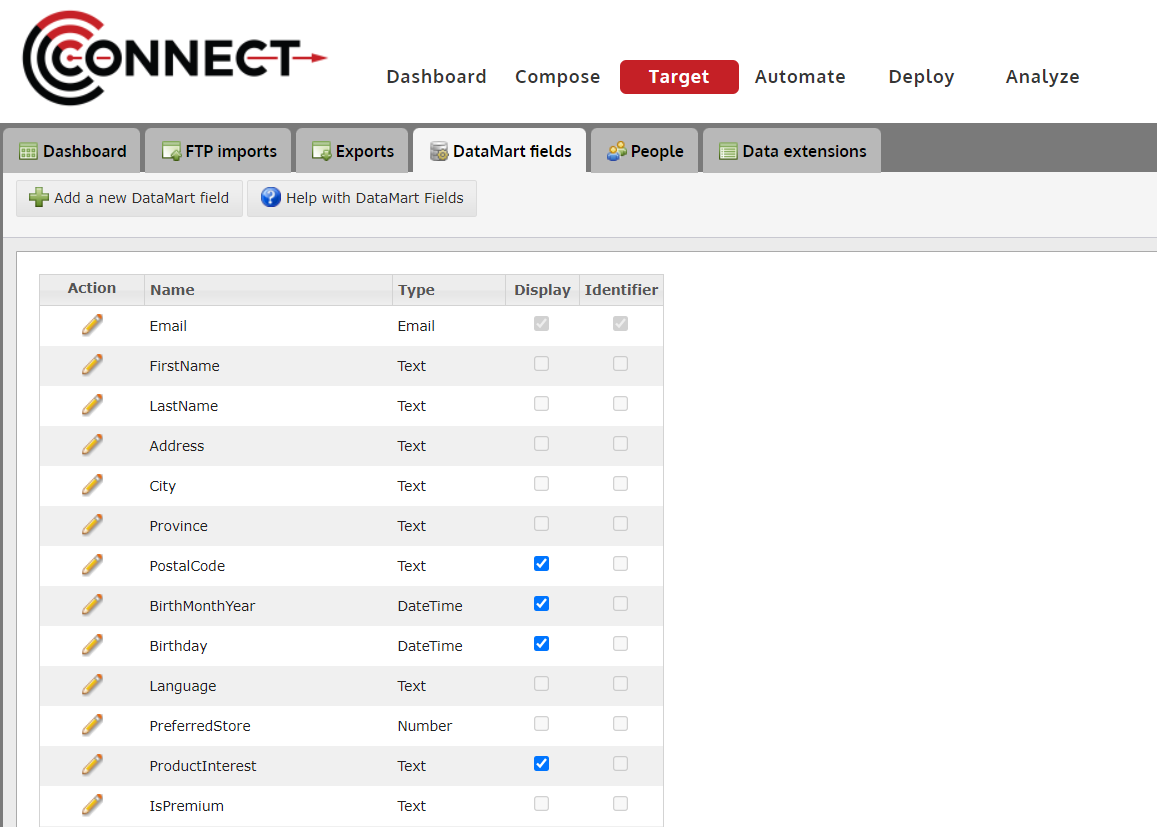
Task: Open edit for the PreferredStore field
Action: (92, 725)
